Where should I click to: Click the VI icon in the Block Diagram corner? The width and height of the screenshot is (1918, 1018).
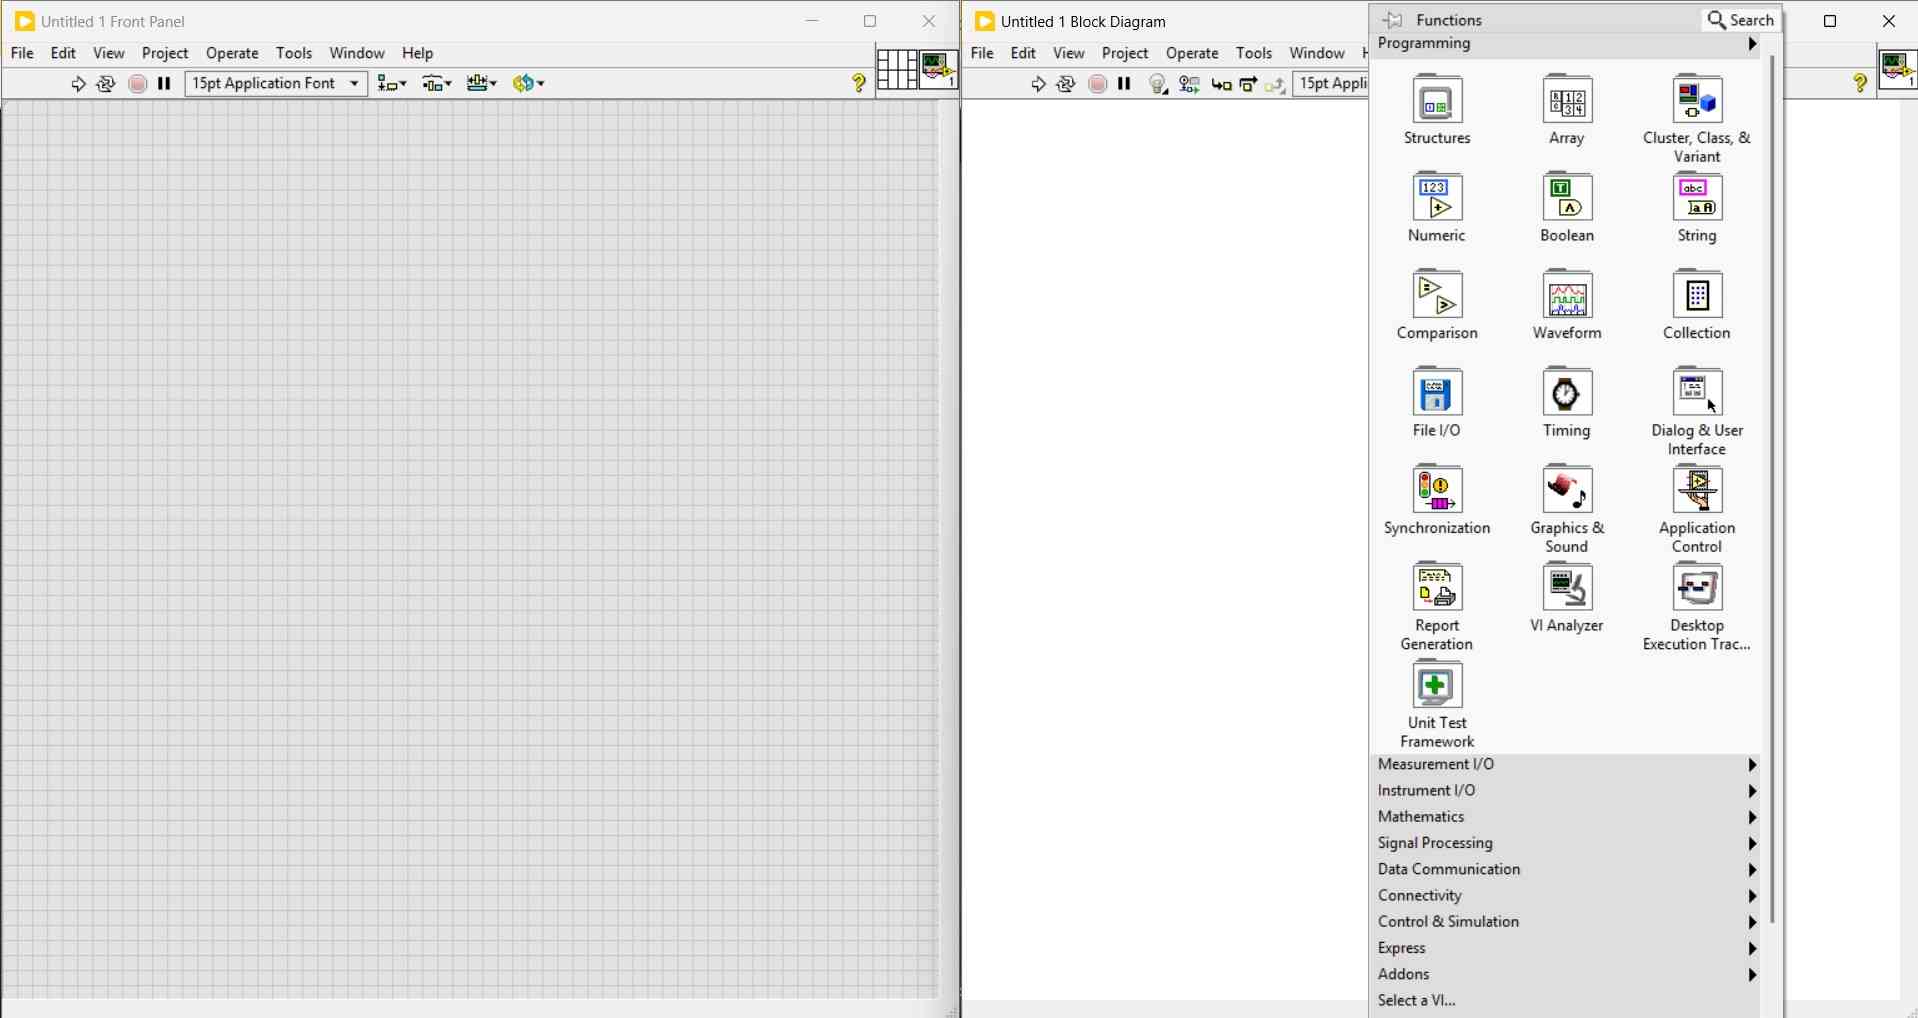tap(1898, 70)
